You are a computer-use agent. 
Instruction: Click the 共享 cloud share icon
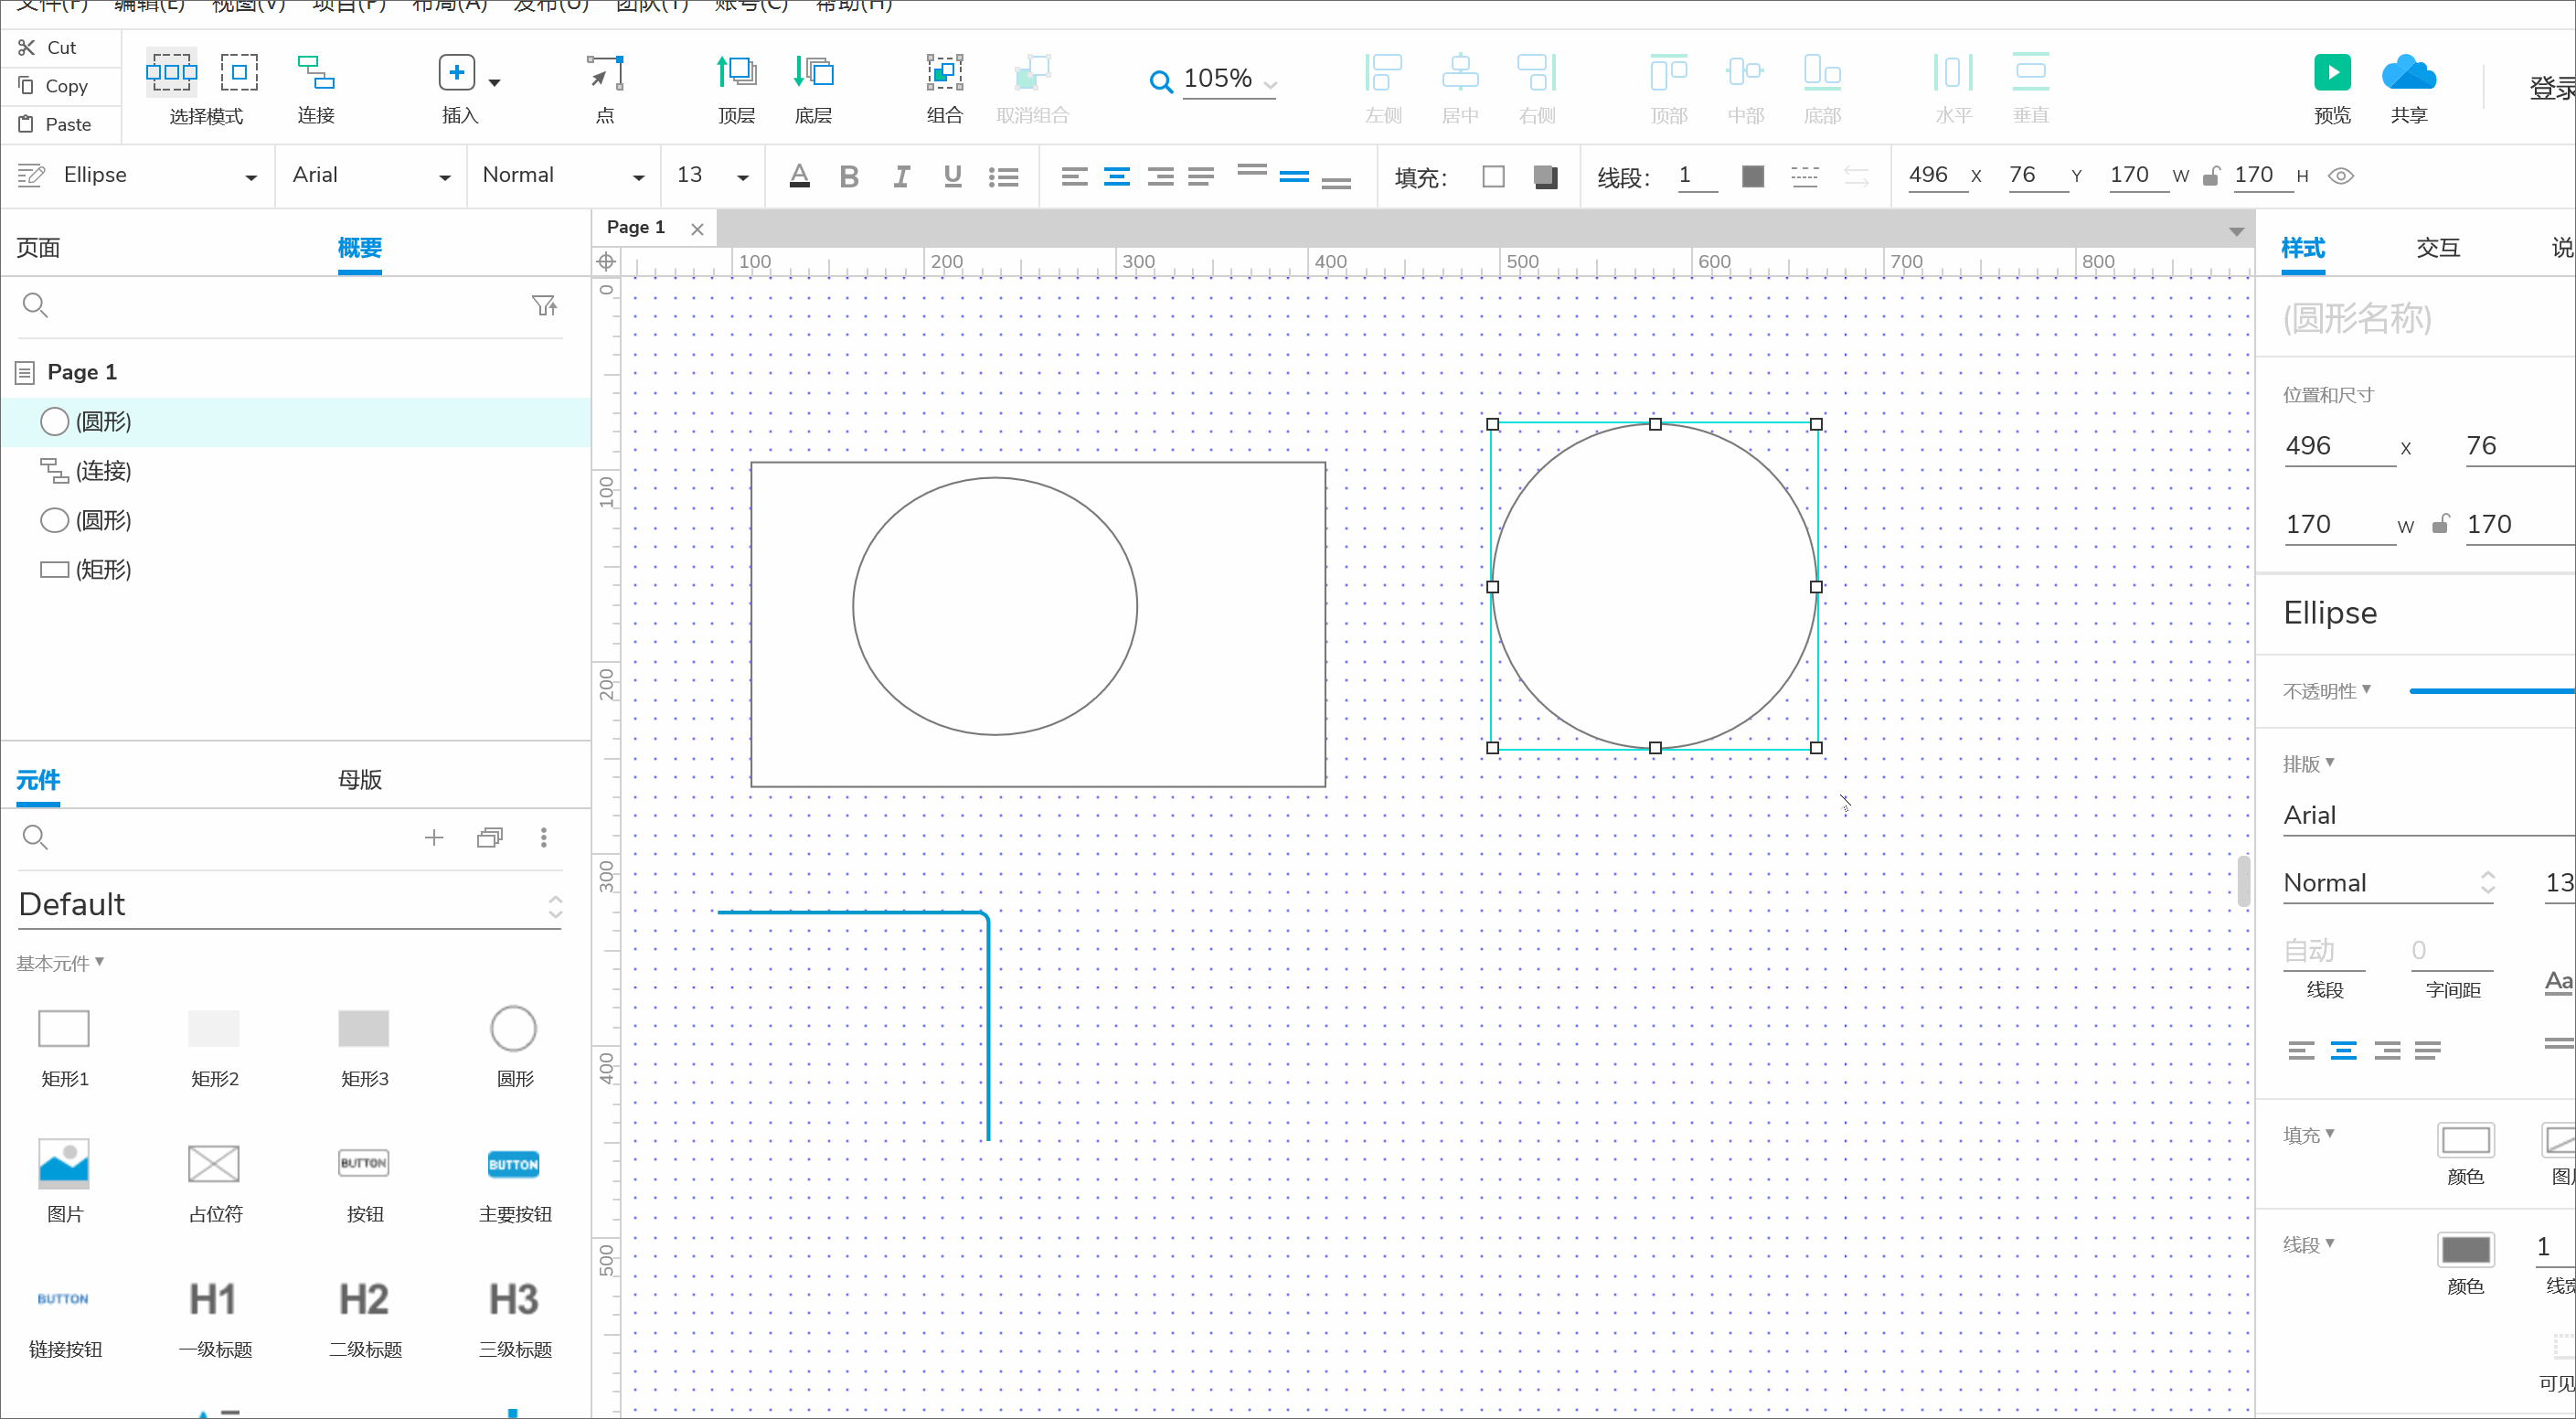[2408, 74]
